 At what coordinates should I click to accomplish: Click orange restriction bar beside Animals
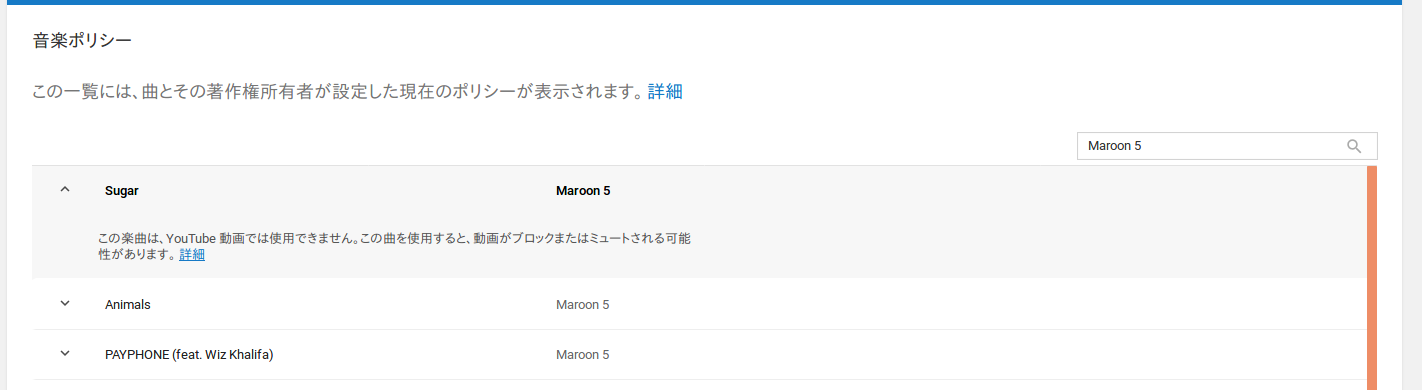(1372, 304)
